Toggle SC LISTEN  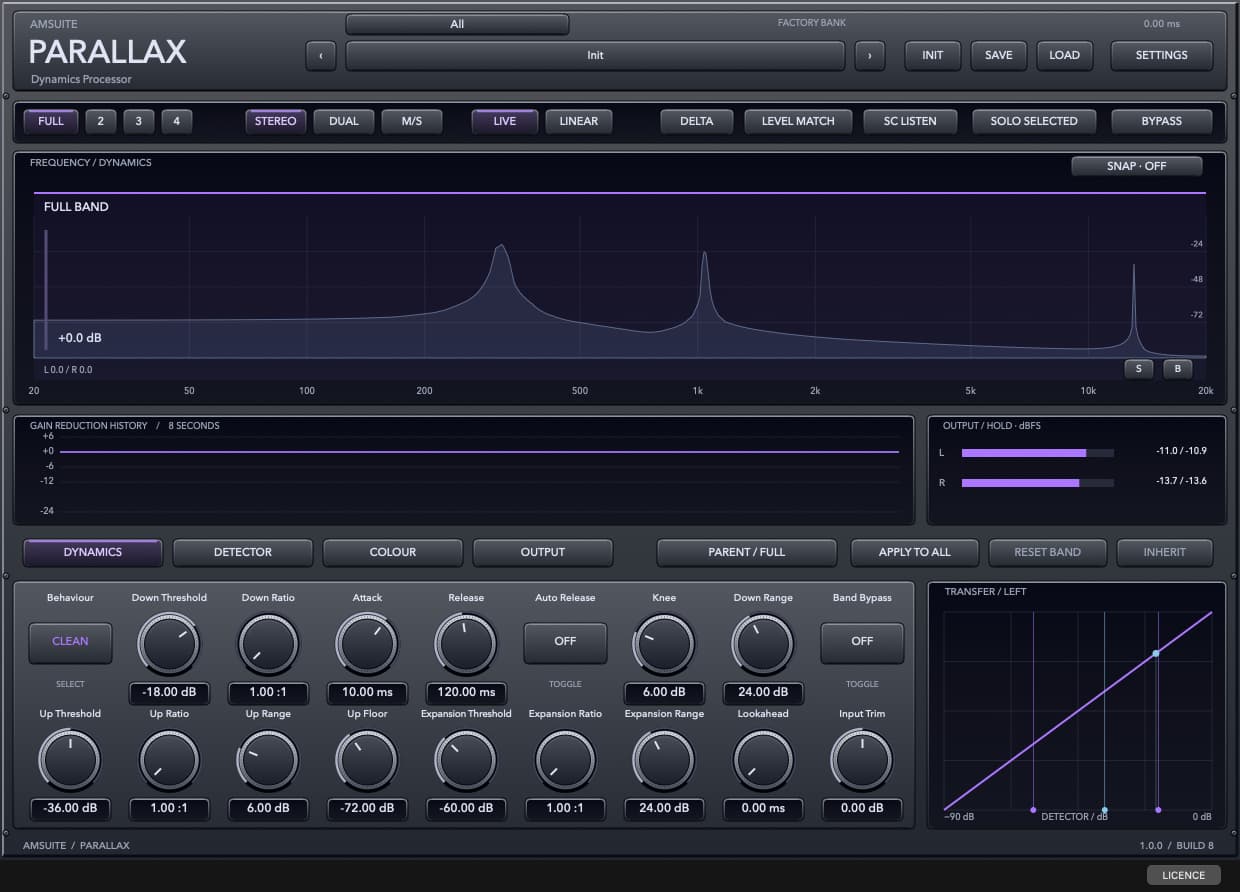910,121
